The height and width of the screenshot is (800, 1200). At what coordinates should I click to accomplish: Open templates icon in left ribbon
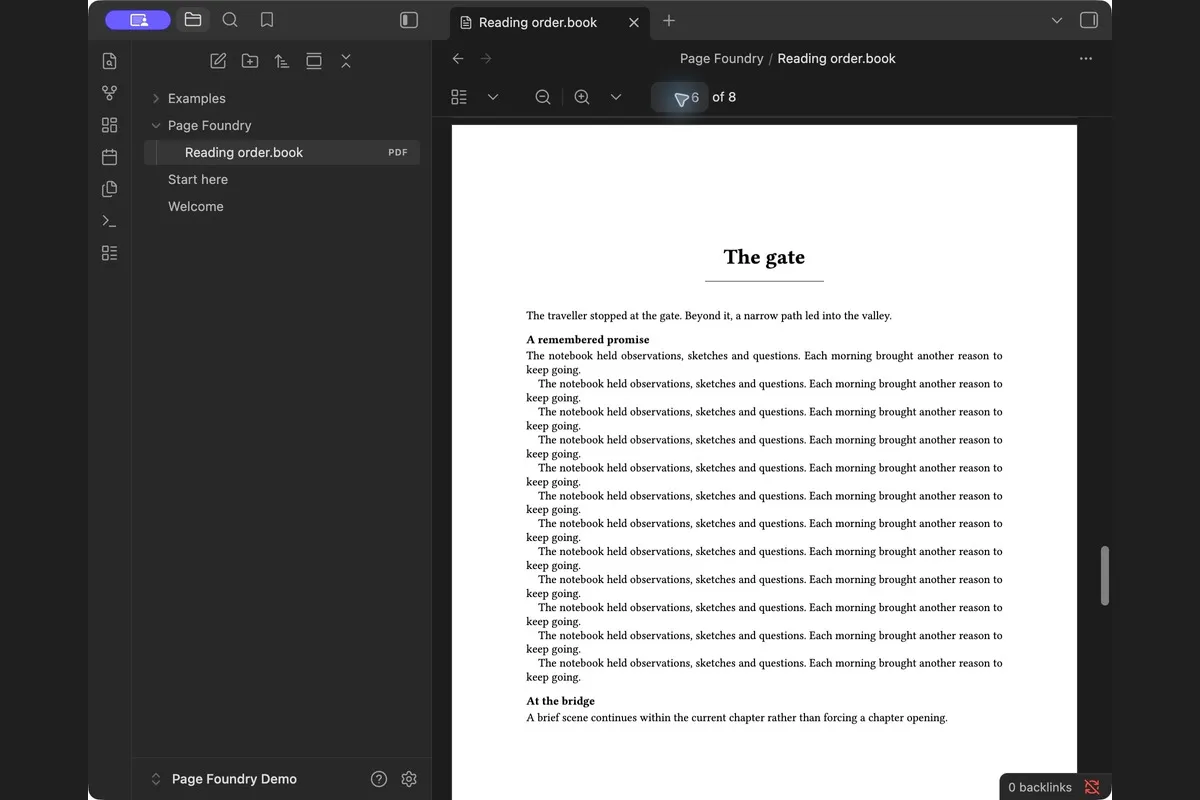point(110,189)
